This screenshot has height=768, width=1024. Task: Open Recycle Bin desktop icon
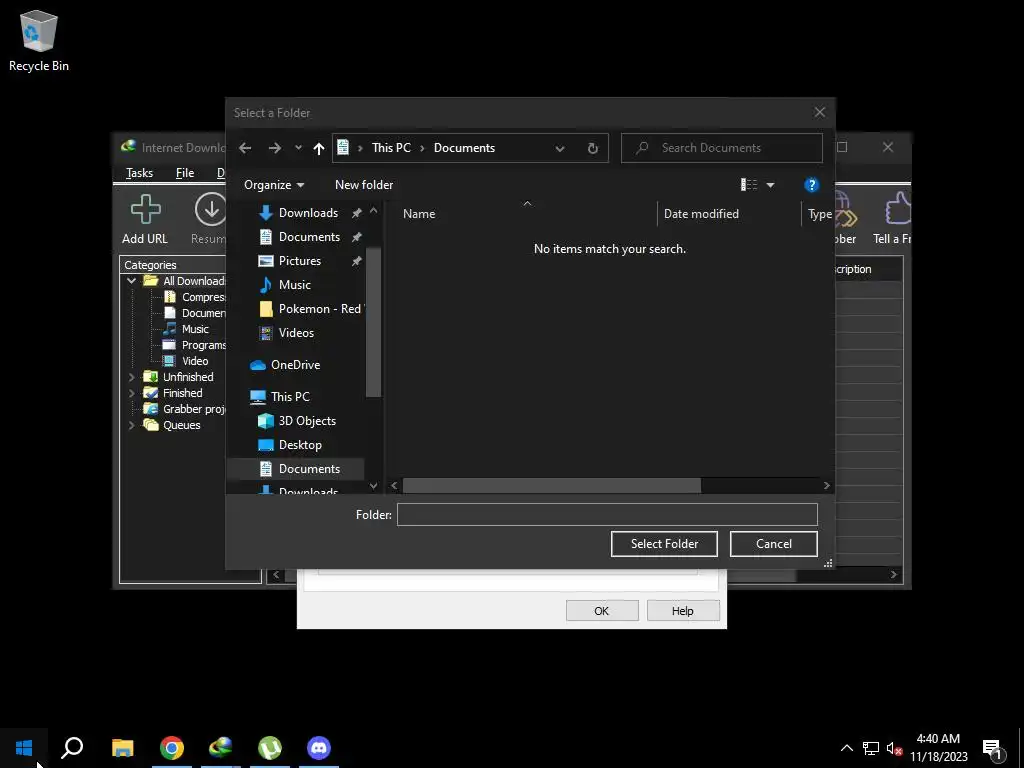click(39, 41)
